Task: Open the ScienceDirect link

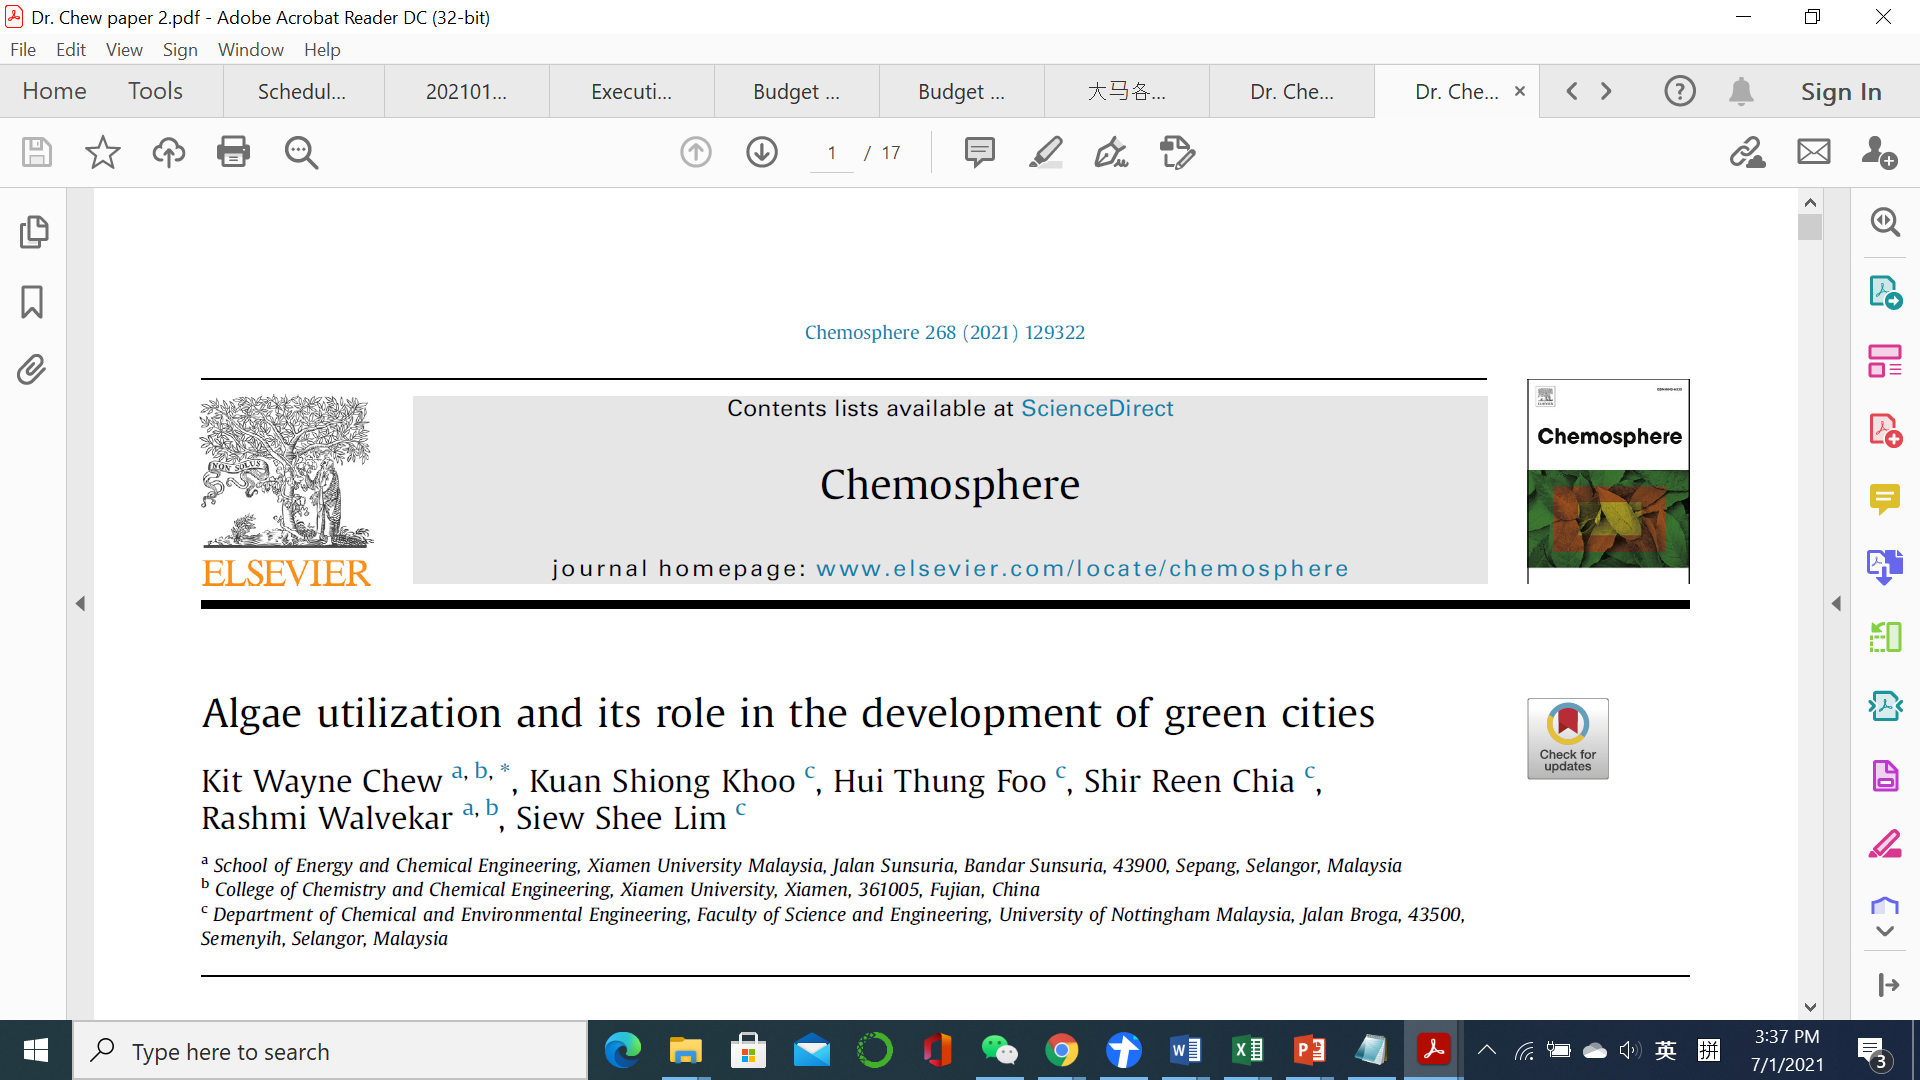Action: click(x=1097, y=408)
